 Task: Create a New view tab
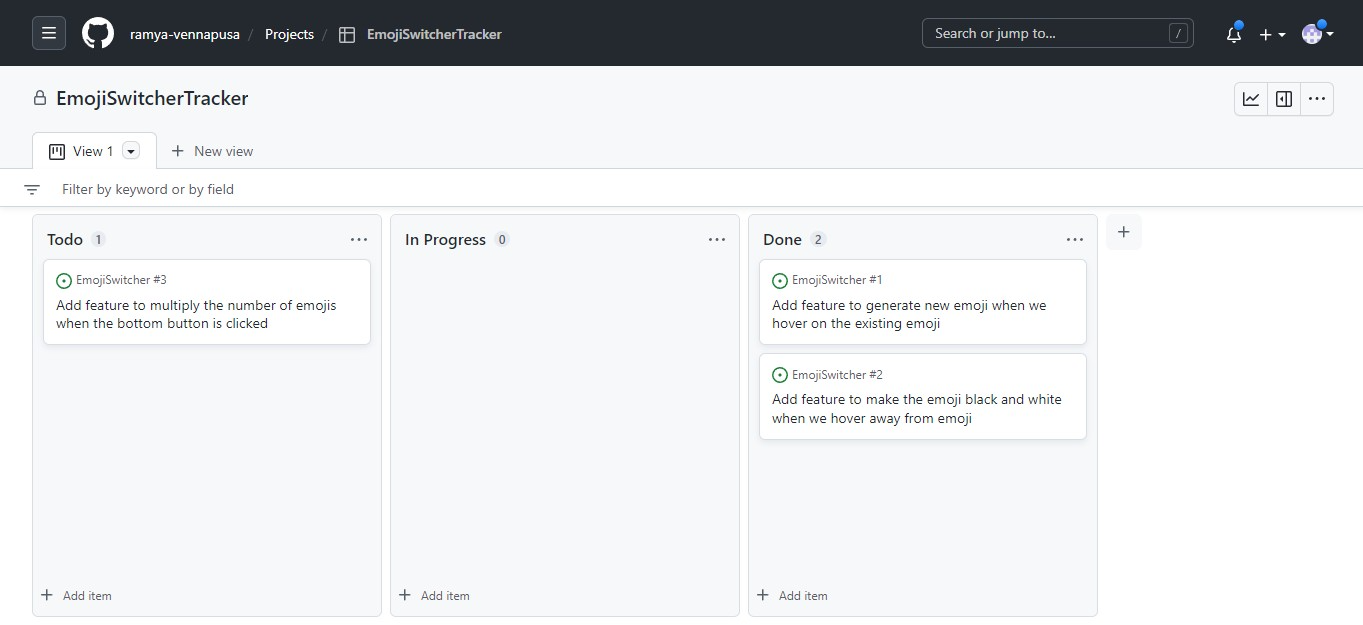[212, 151]
